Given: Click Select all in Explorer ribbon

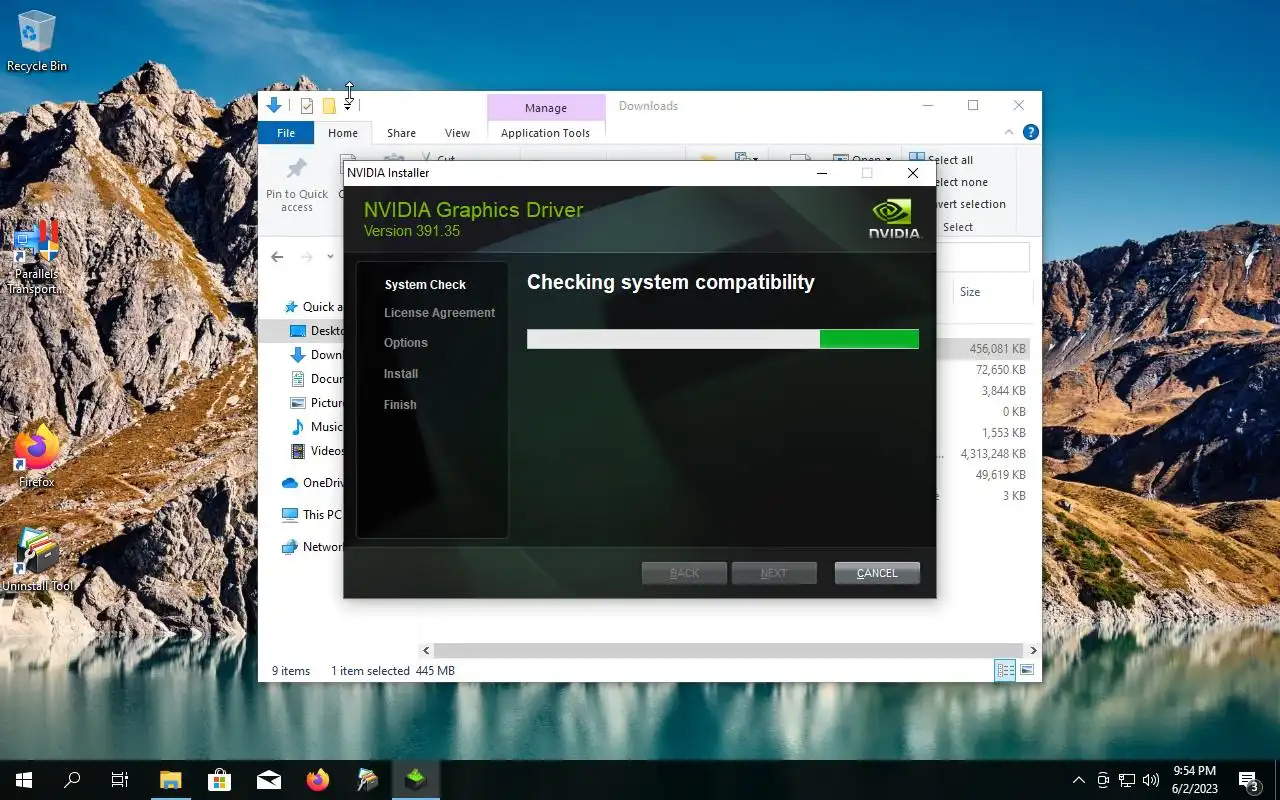Looking at the screenshot, I should [941, 160].
